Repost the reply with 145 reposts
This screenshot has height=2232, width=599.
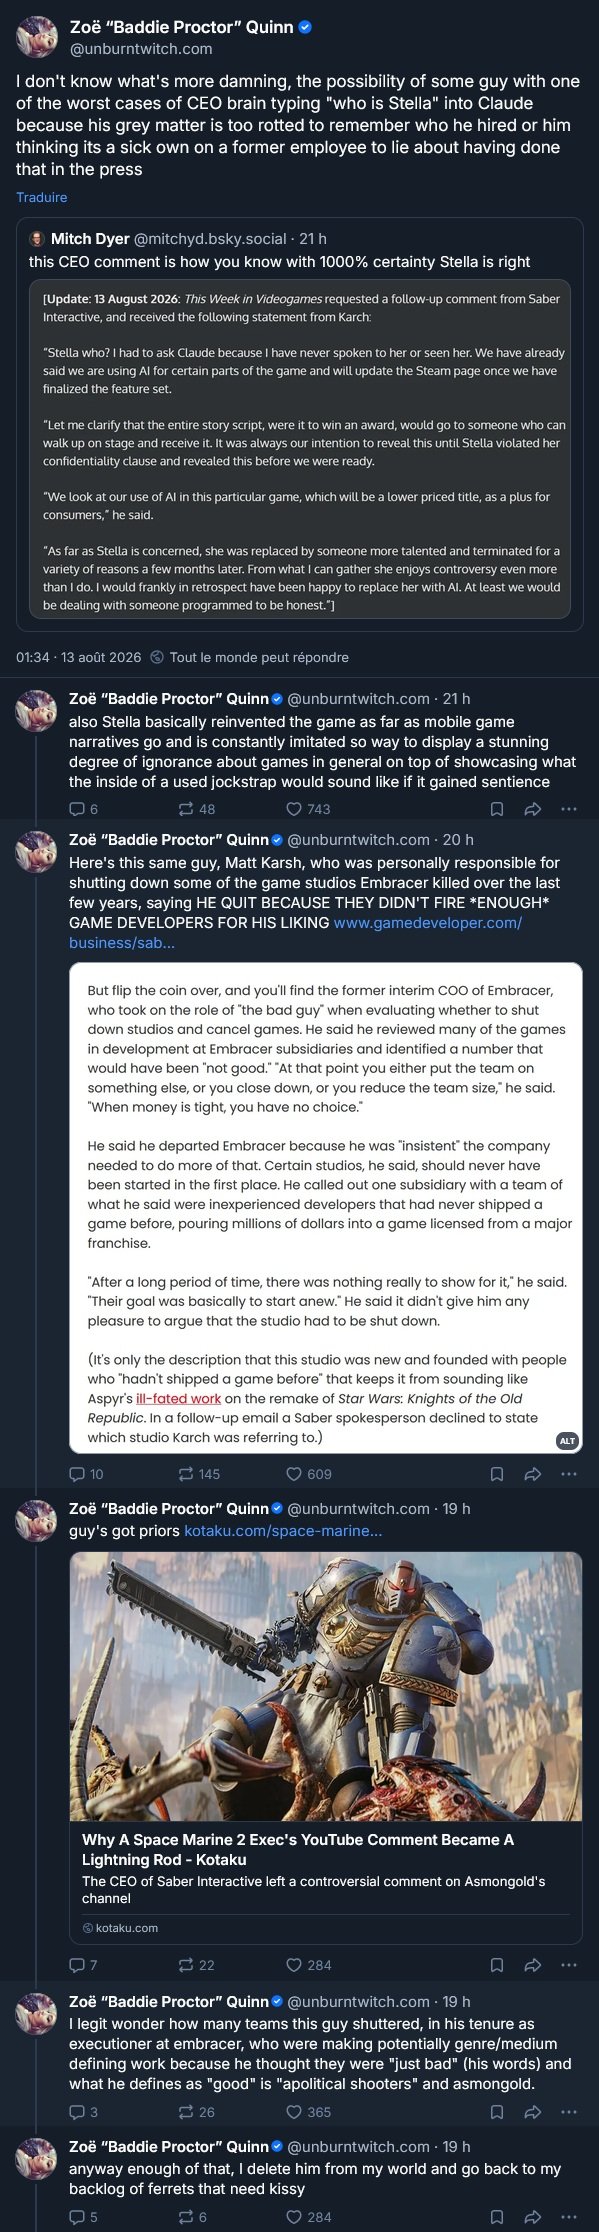198,1474
